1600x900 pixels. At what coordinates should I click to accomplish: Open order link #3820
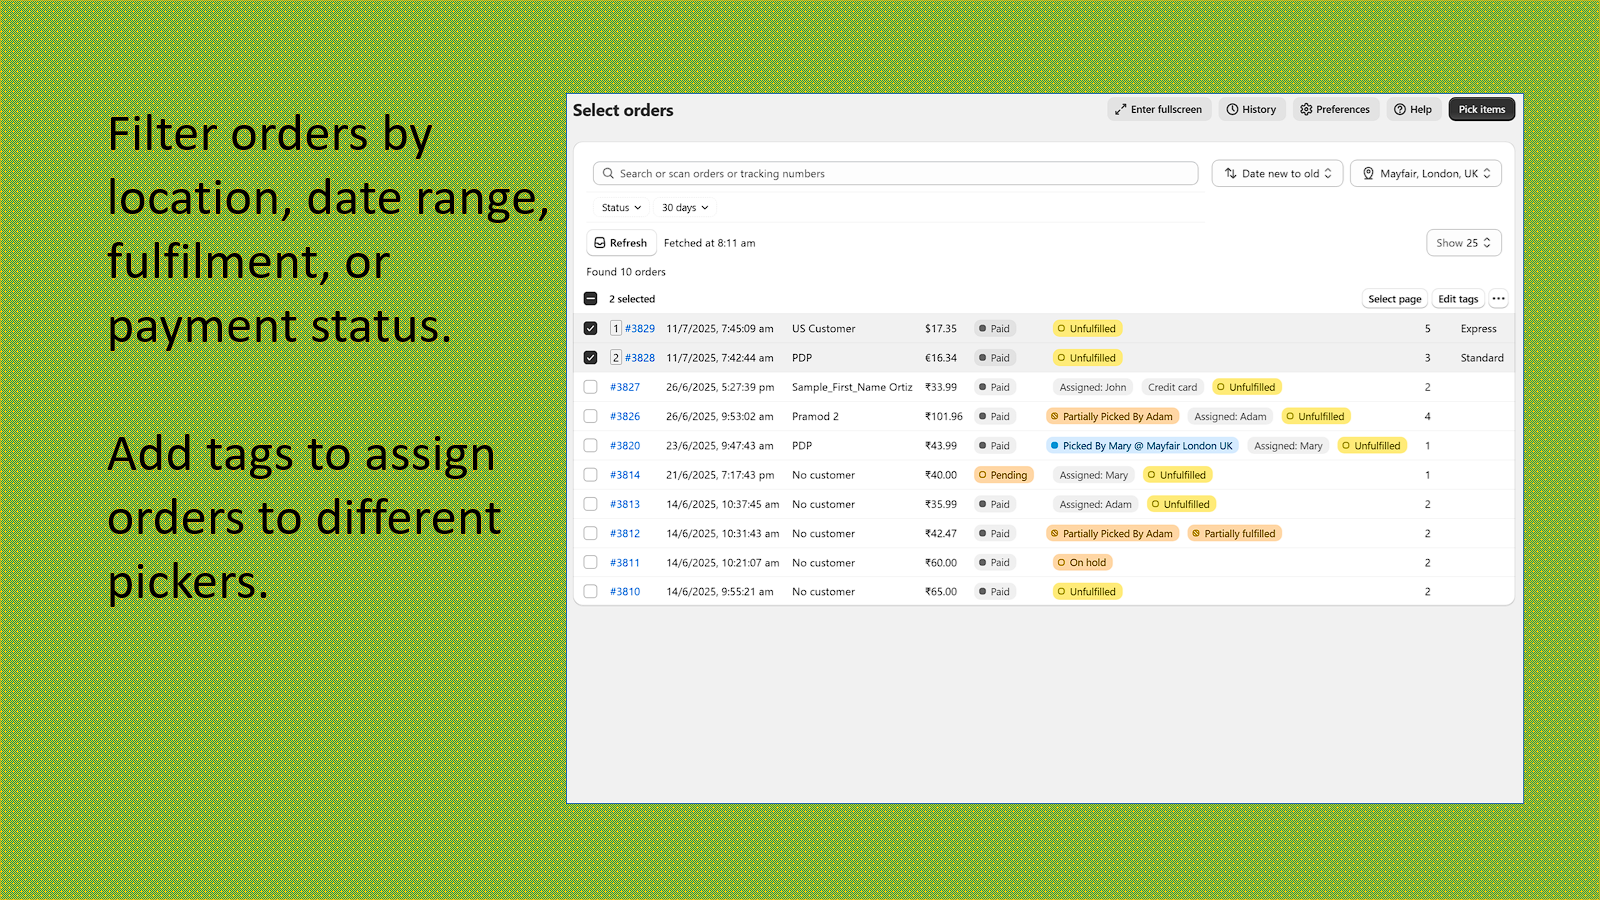click(x=625, y=446)
